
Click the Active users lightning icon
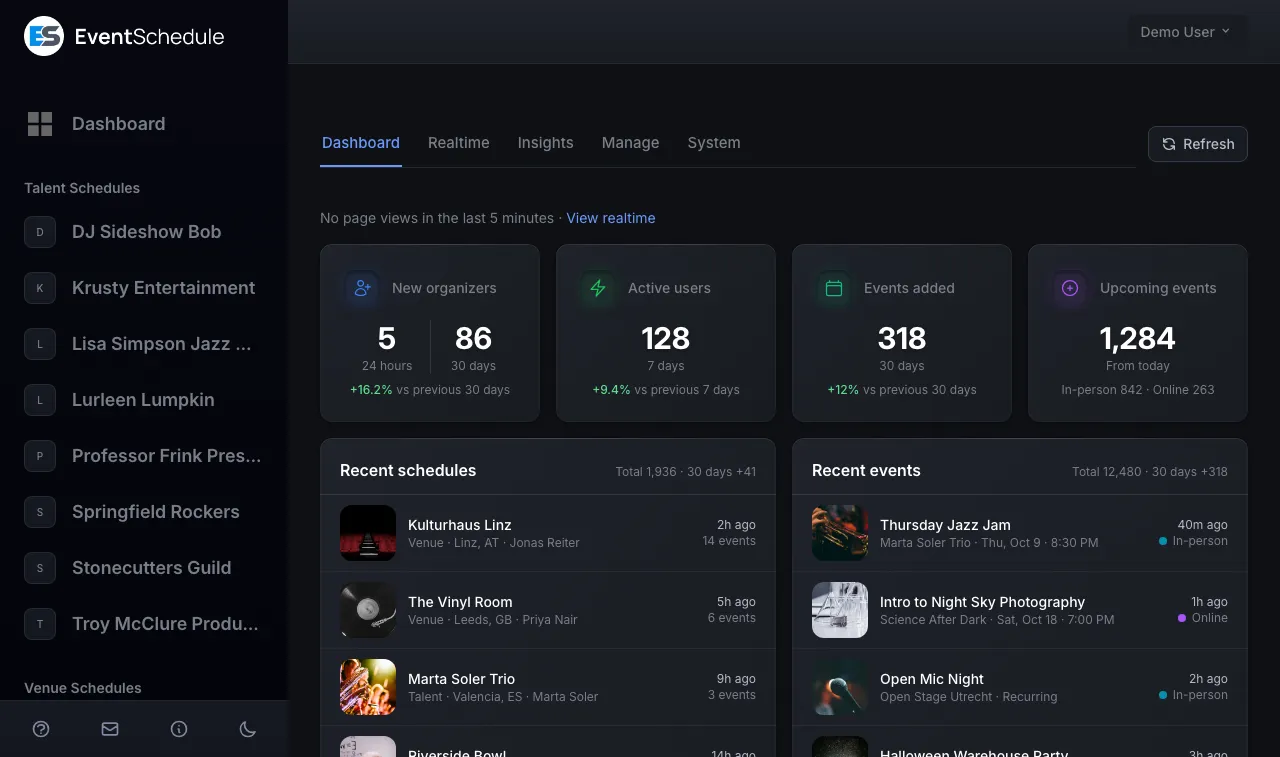(598, 288)
